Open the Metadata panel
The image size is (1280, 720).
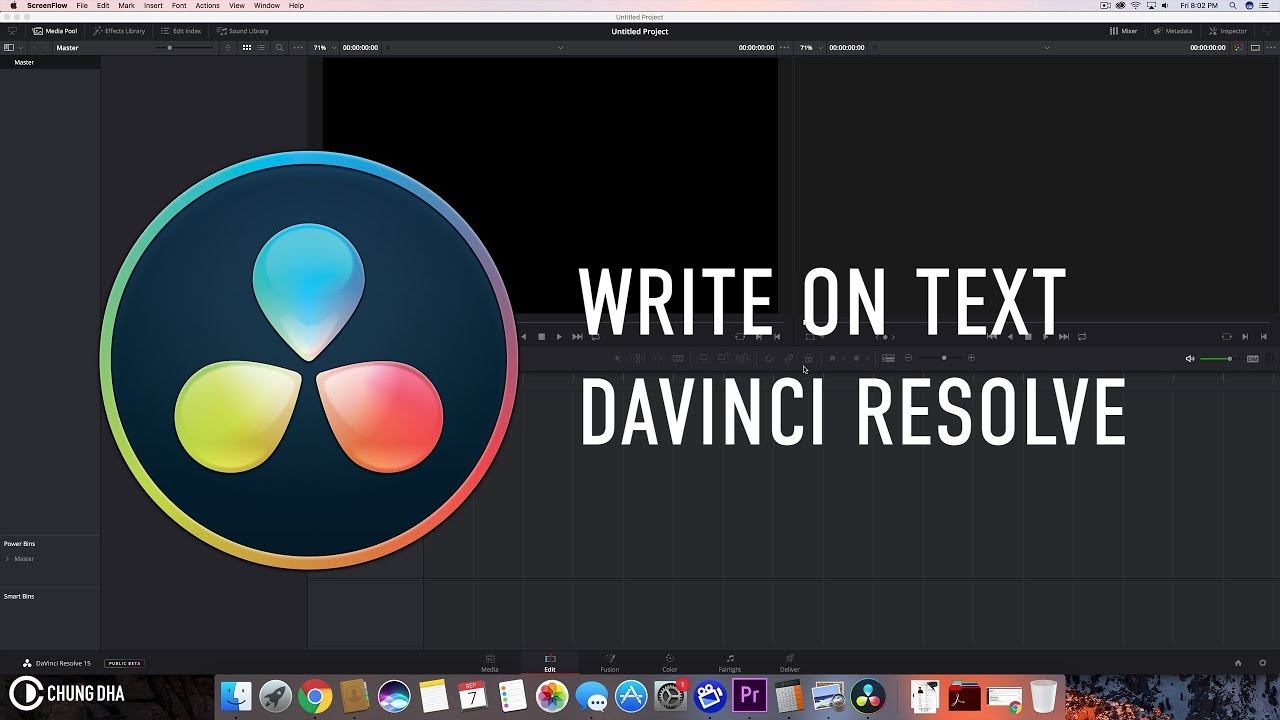pos(1172,31)
